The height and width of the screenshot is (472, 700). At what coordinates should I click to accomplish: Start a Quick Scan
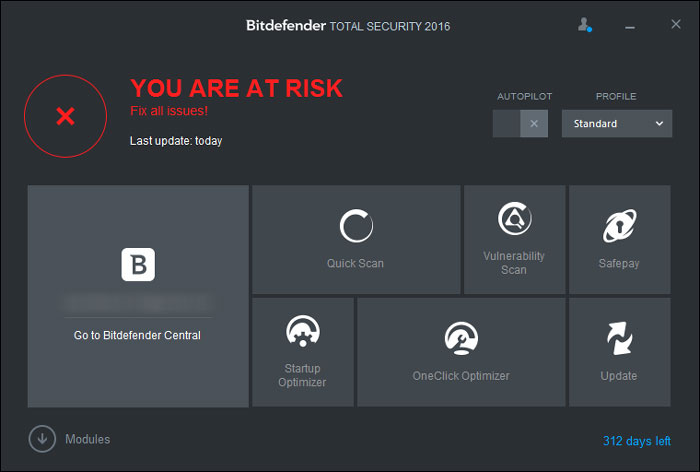coord(356,239)
